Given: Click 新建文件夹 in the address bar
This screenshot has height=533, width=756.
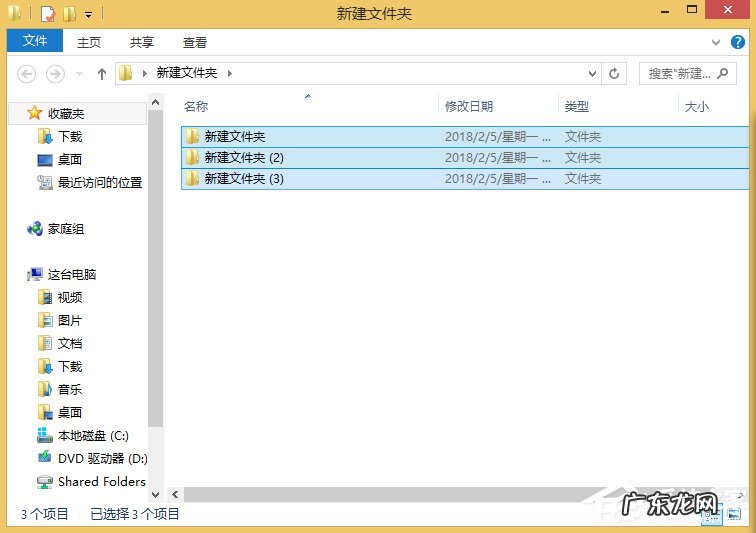Looking at the screenshot, I should (187, 73).
